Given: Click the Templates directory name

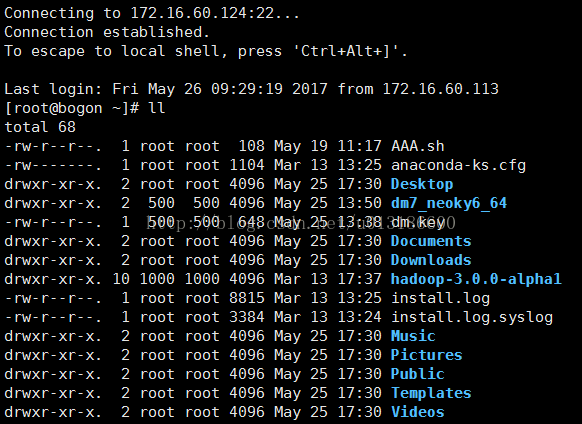Looking at the screenshot, I should tap(431, 393).
